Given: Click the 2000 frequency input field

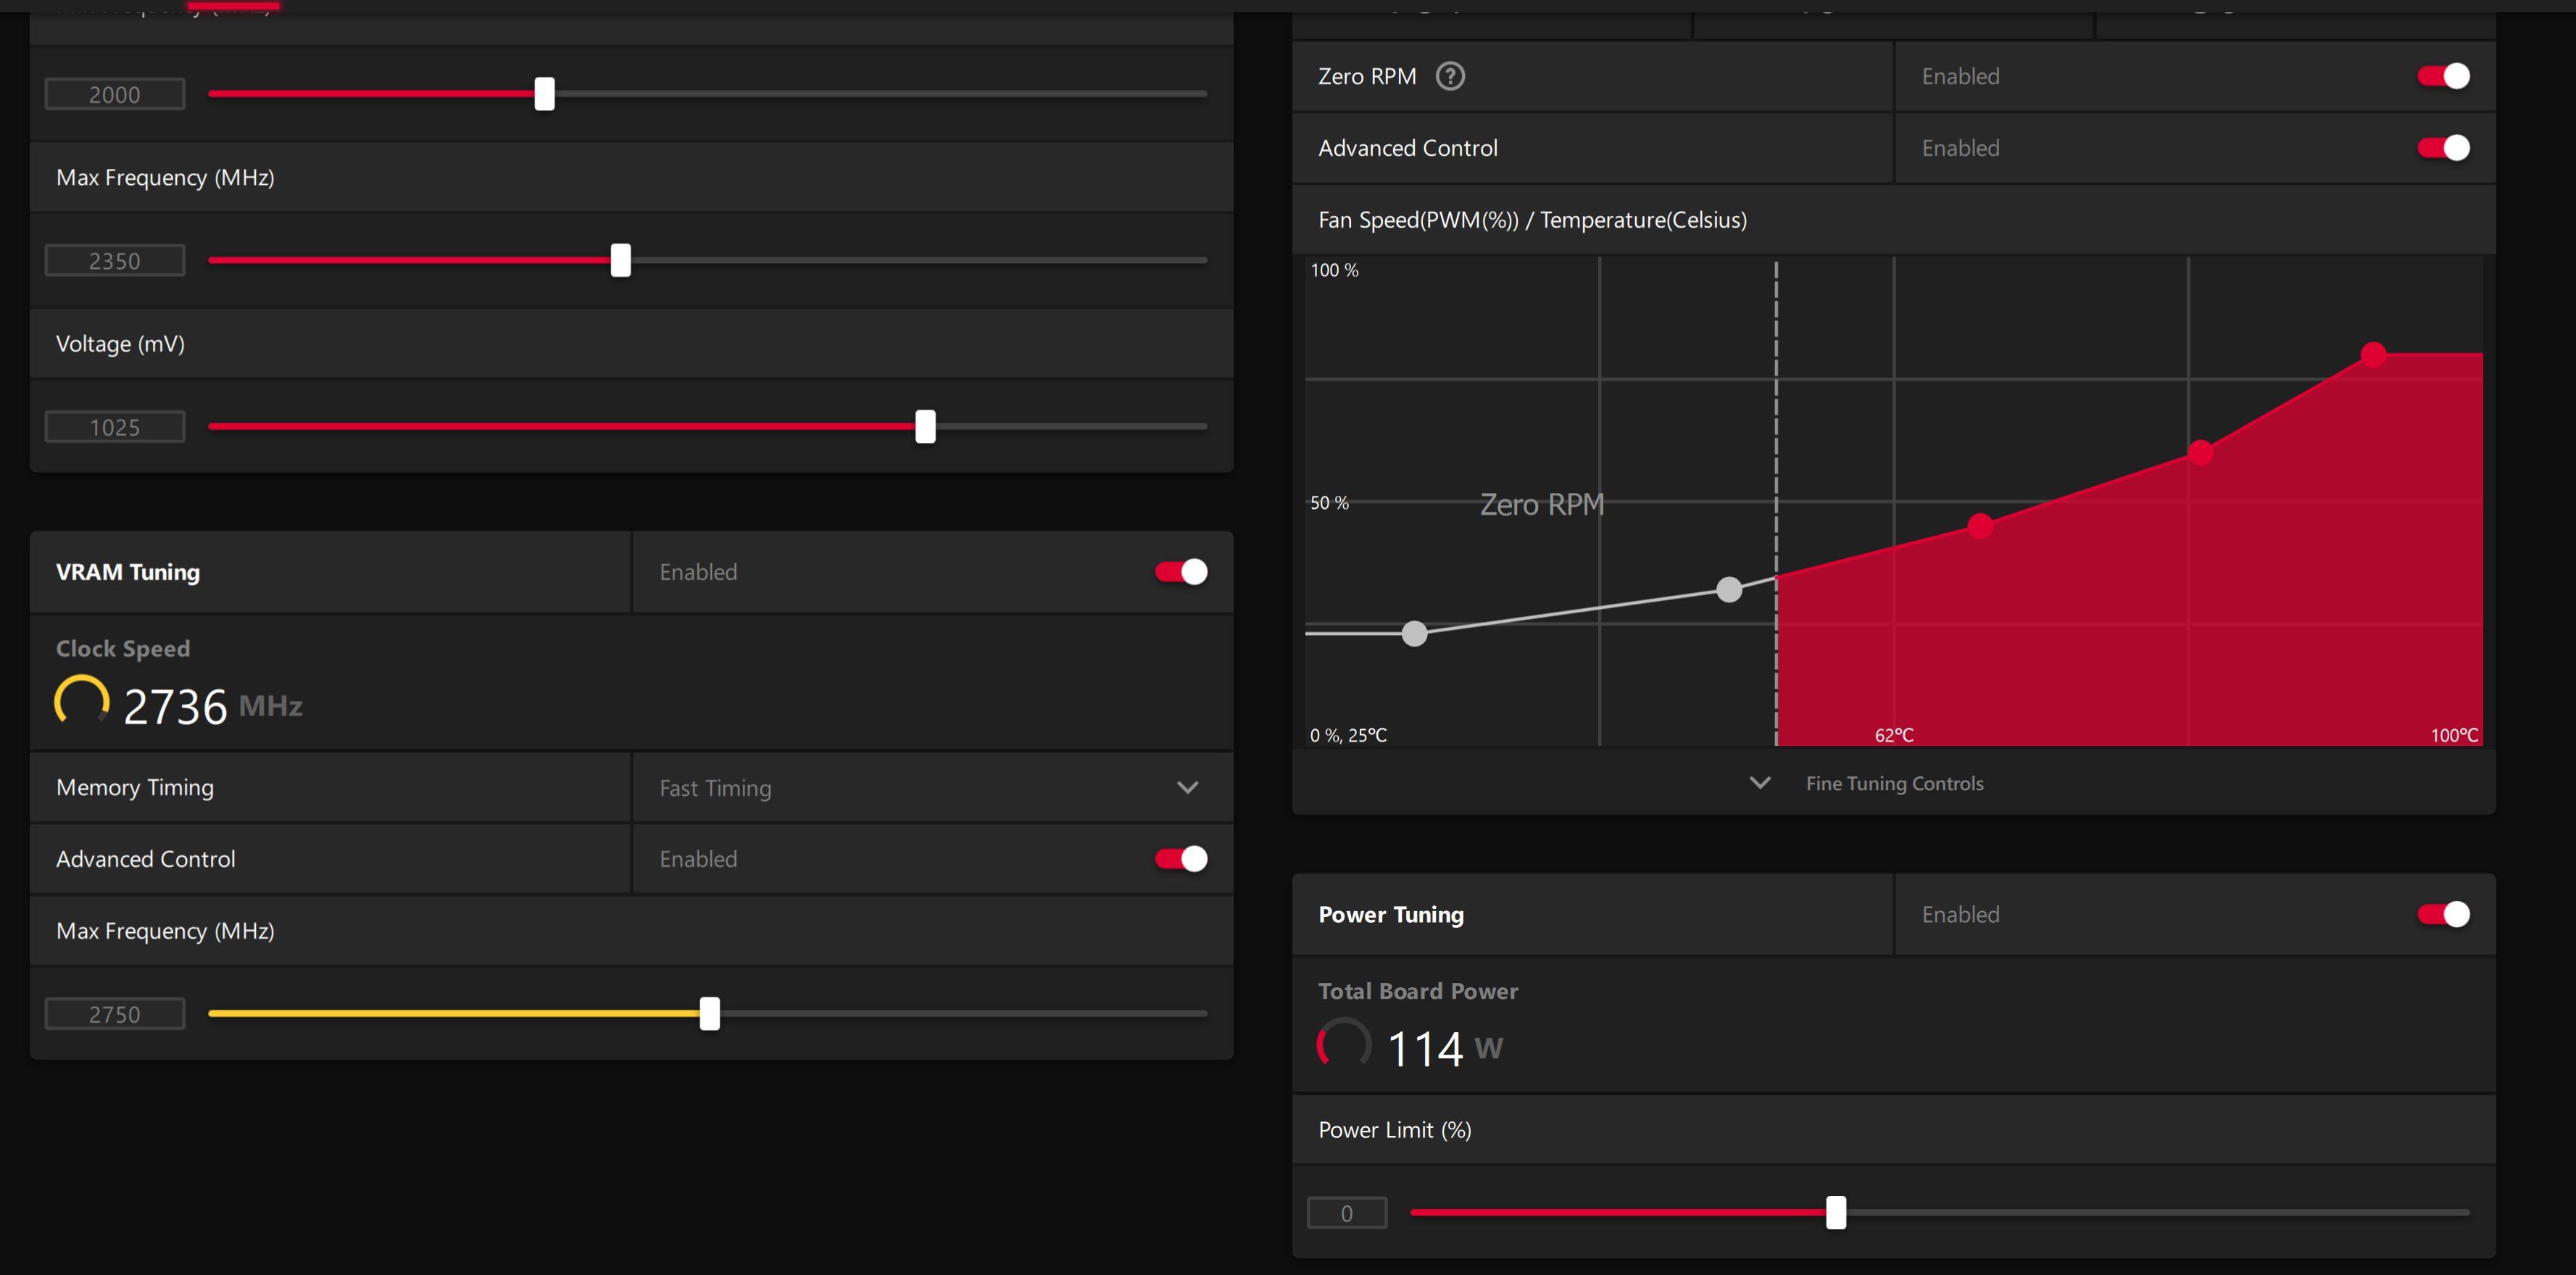Looking at the screenshot, I should click(x=115, y=95).
